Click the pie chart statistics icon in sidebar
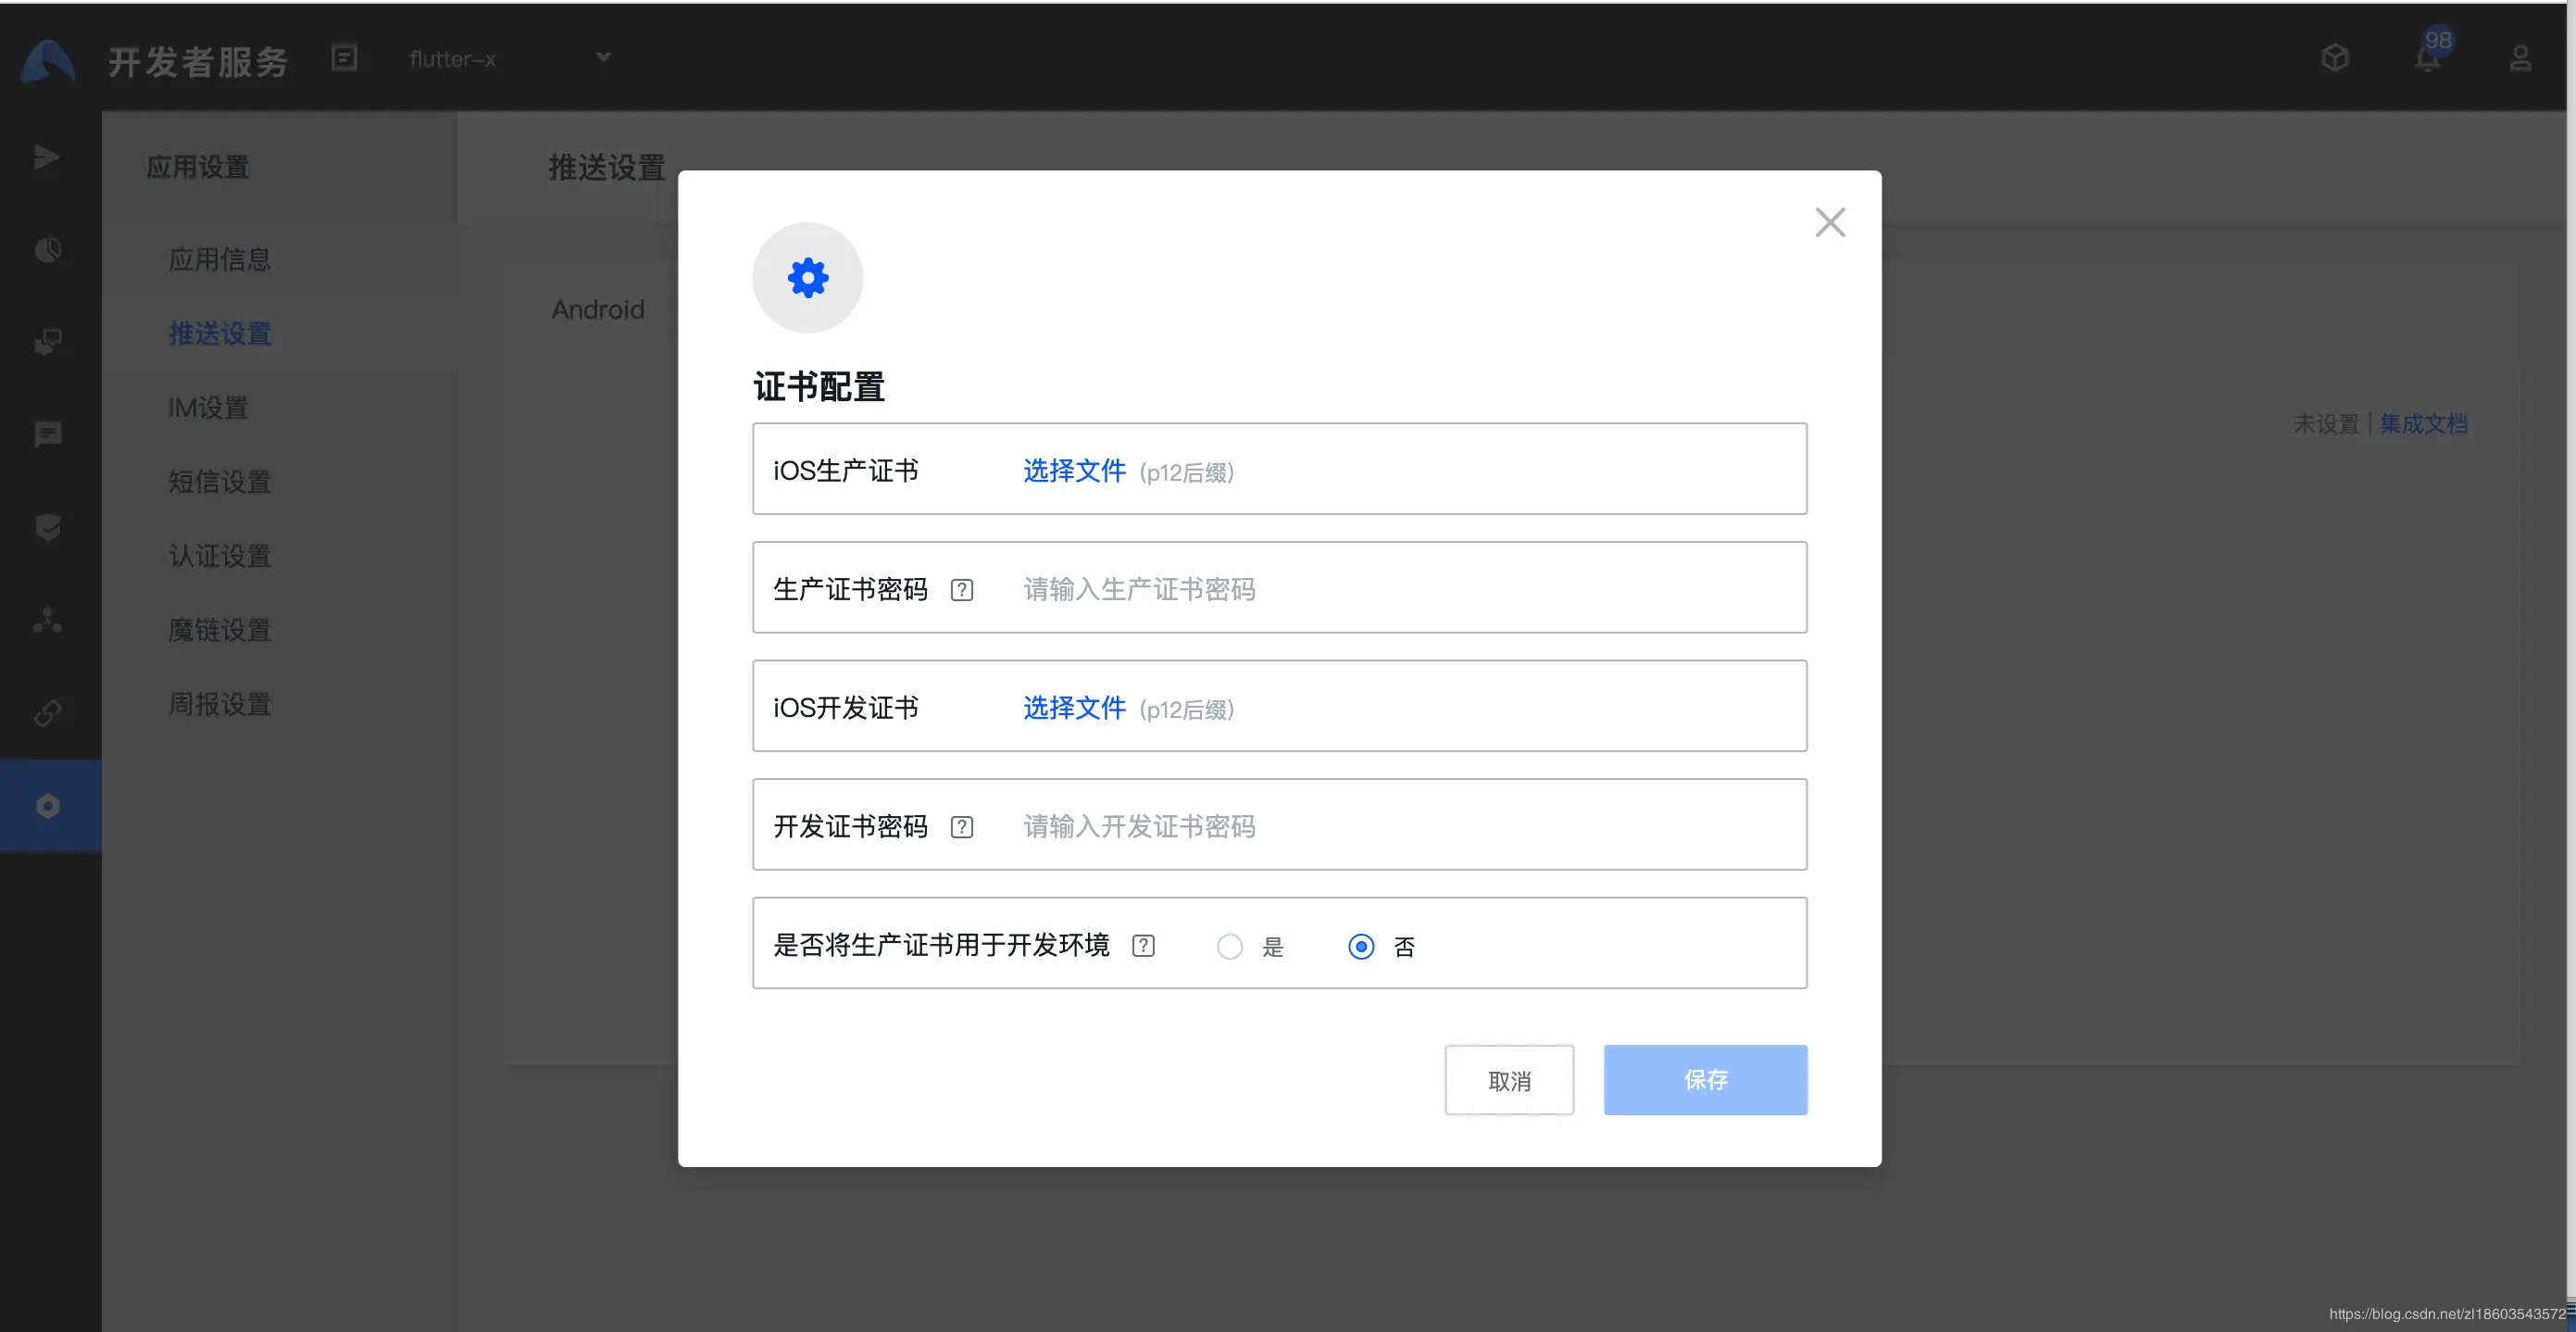The width and height of the screenshot is (2576, 1332). pos(47,249)
